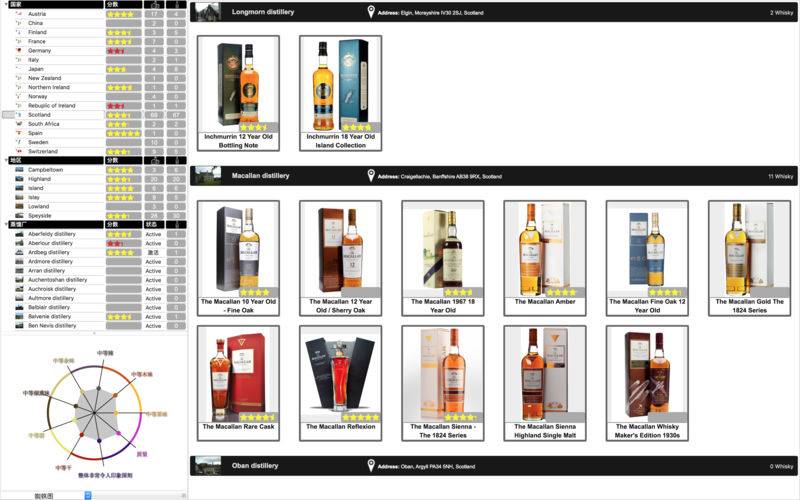Screen dimensions: 800x500
Task: Click the Speyside region thumbnail icon
Action: tap(19, 215)
